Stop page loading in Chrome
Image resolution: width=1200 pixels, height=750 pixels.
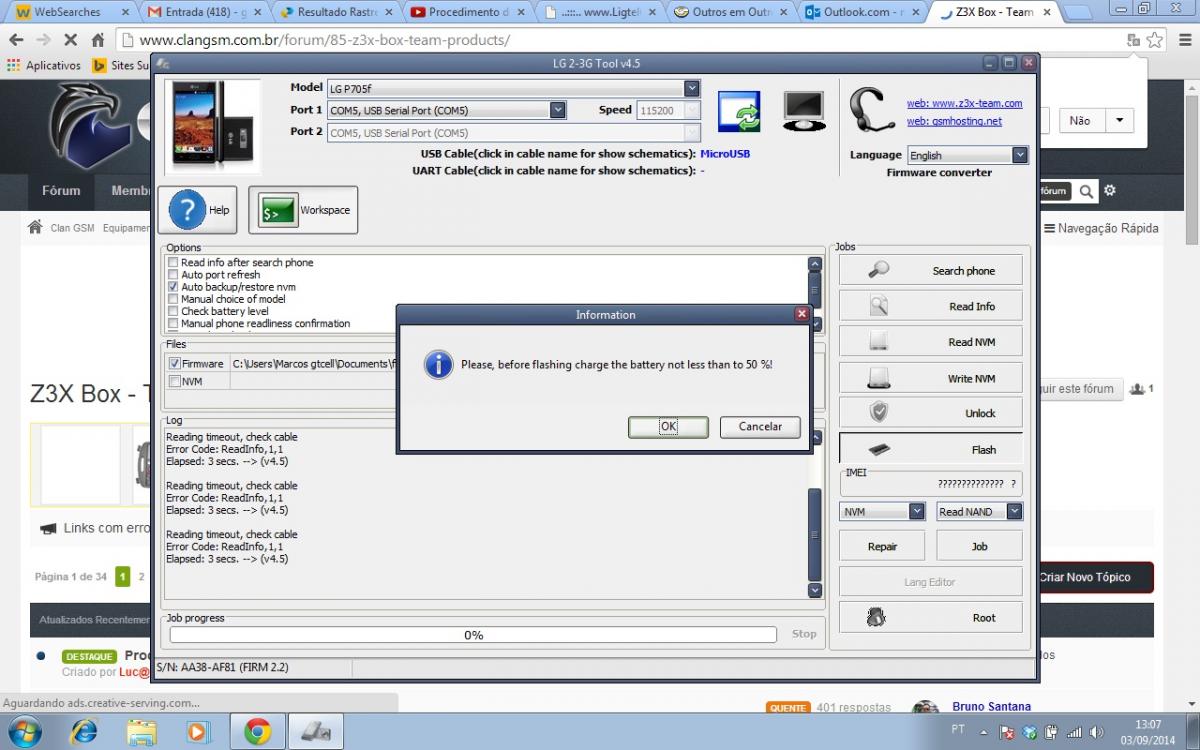coord(71,40)
